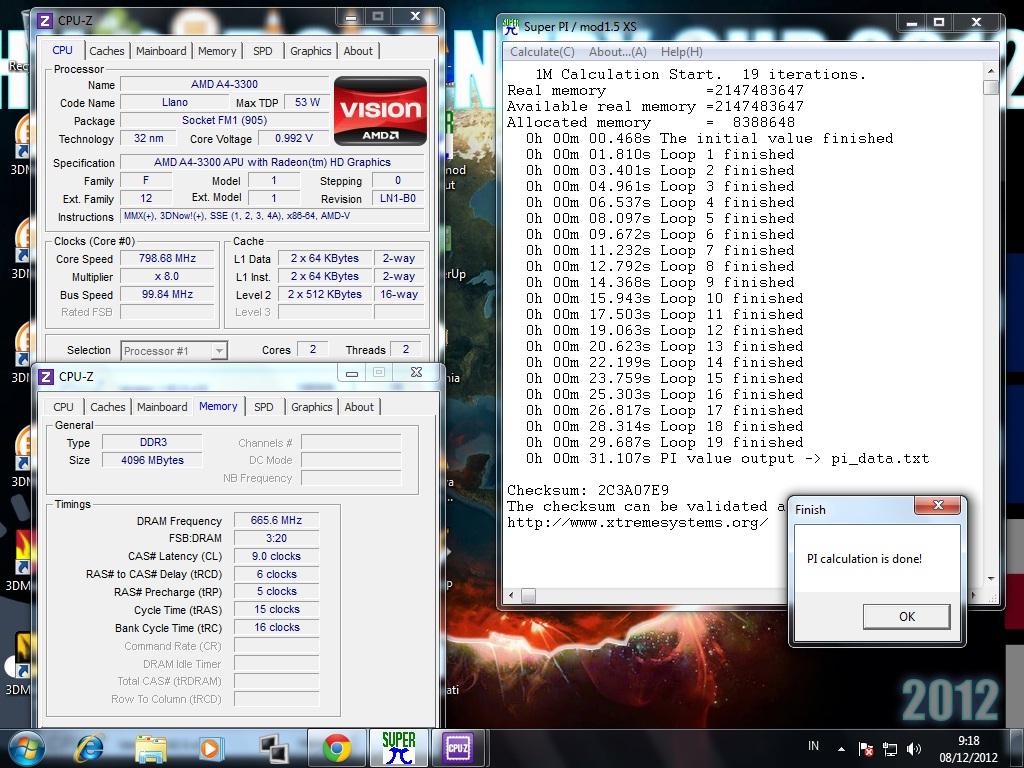Screen dimensions: 1024x768
Task: Minimize the lower CPU-Z Memory window
Action: 352,374
